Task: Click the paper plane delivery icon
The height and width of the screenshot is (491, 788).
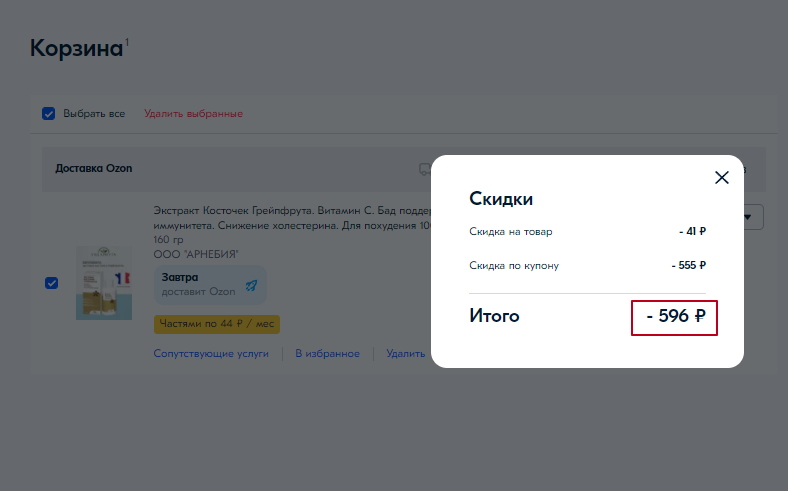Action: (x=251, y=285)
